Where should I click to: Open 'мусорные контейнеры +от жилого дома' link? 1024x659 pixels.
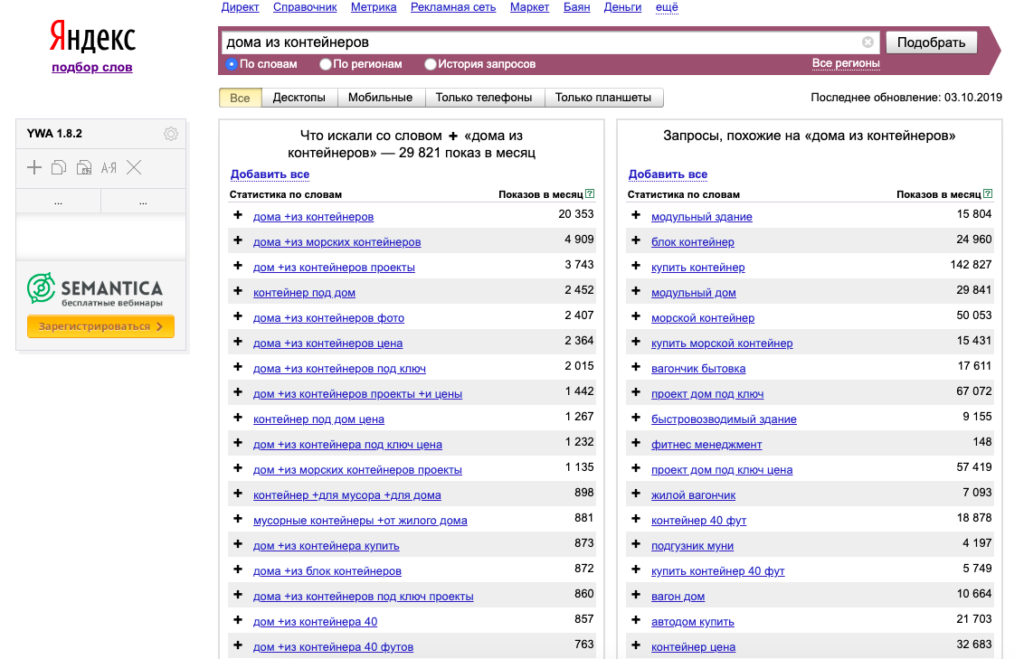(x=360, y=521)
